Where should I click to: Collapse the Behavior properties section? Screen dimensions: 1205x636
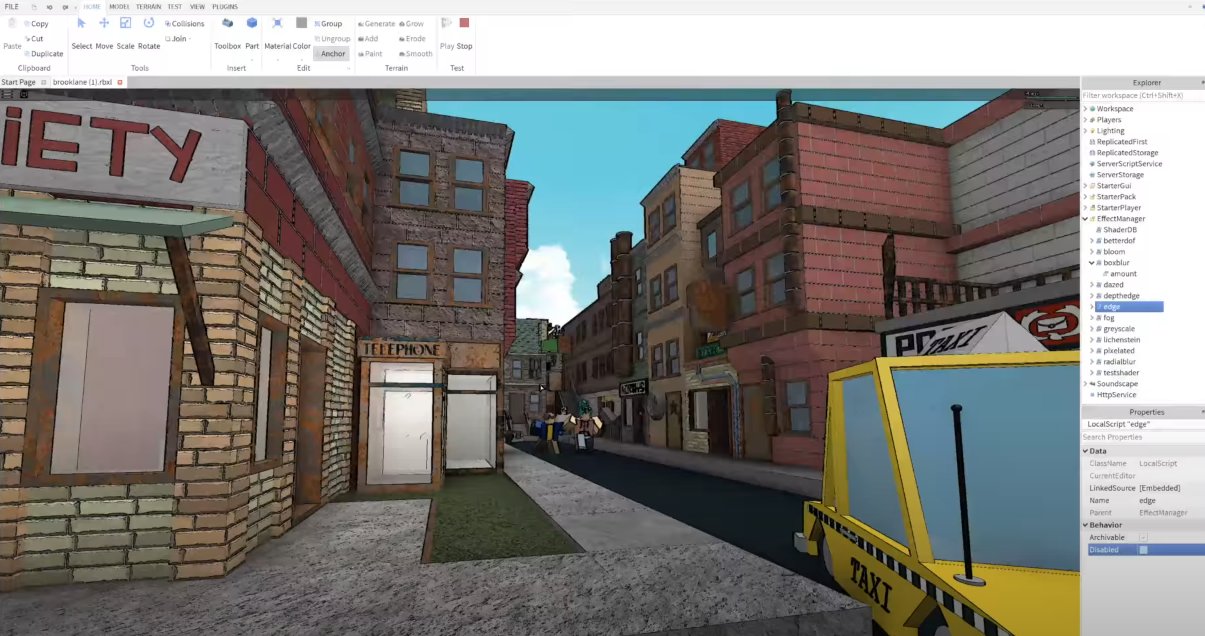coord(1086,525)
